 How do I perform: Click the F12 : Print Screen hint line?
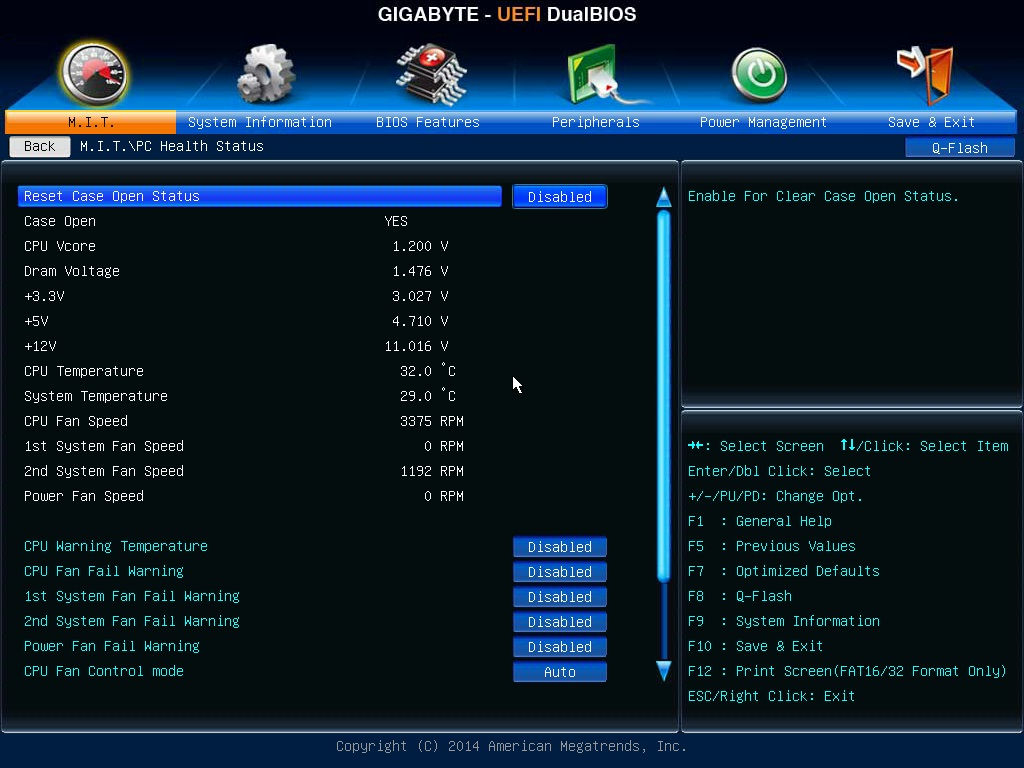point(847,671)
